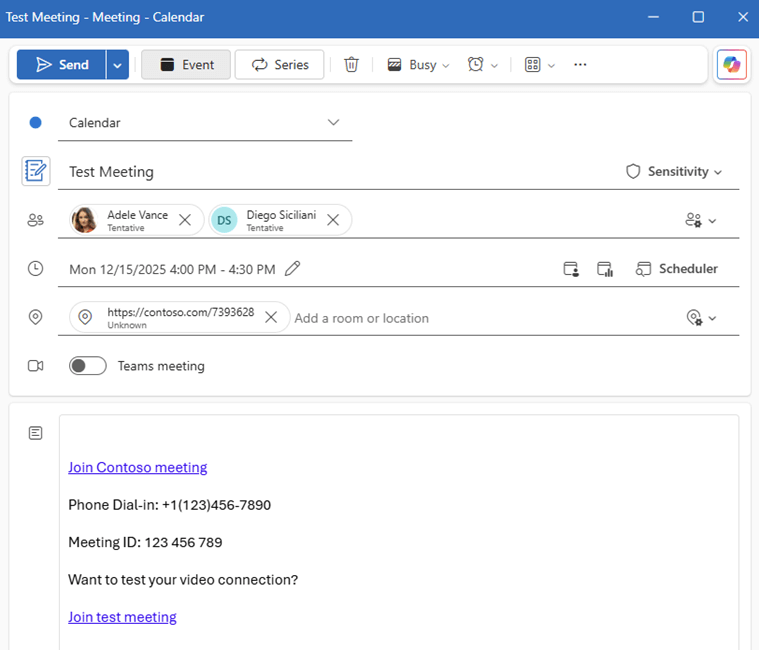
Task: Click Diego Siciliani's DS avatar
Action: click(x=224, y=220)
